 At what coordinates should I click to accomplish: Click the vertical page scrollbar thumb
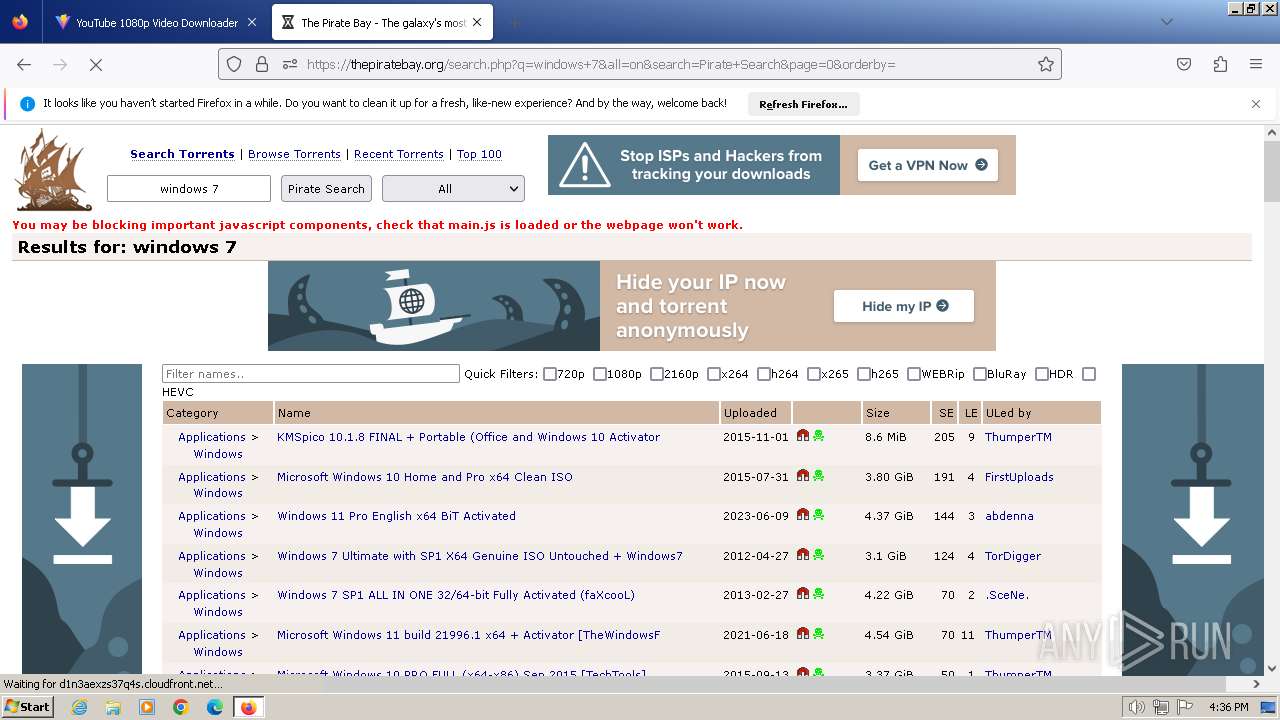click(x=1272, y=170)
